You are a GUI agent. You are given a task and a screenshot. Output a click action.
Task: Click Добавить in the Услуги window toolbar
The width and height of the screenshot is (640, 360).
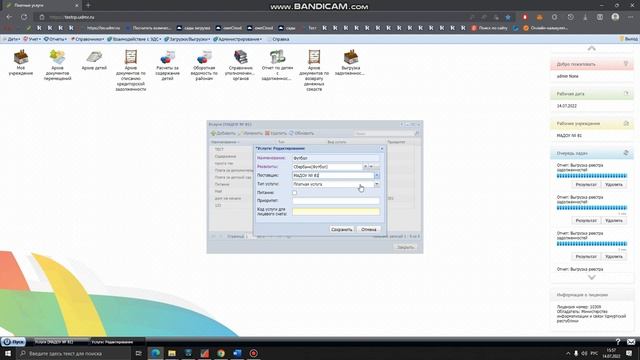(x=223, y=133)
